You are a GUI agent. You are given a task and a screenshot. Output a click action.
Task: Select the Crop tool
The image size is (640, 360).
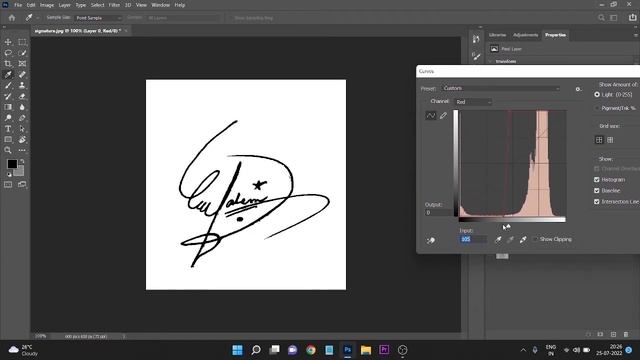tap(8, 64)
